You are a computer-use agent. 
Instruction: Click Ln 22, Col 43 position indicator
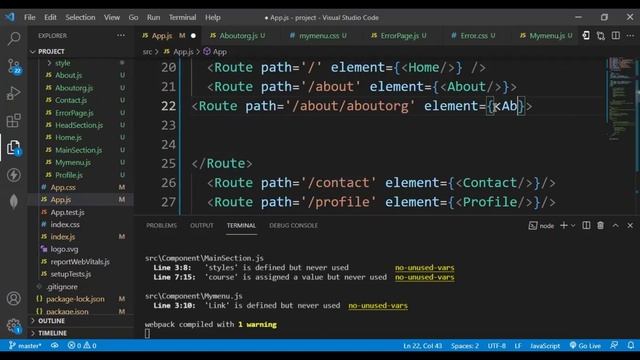[x=422, y=345]
